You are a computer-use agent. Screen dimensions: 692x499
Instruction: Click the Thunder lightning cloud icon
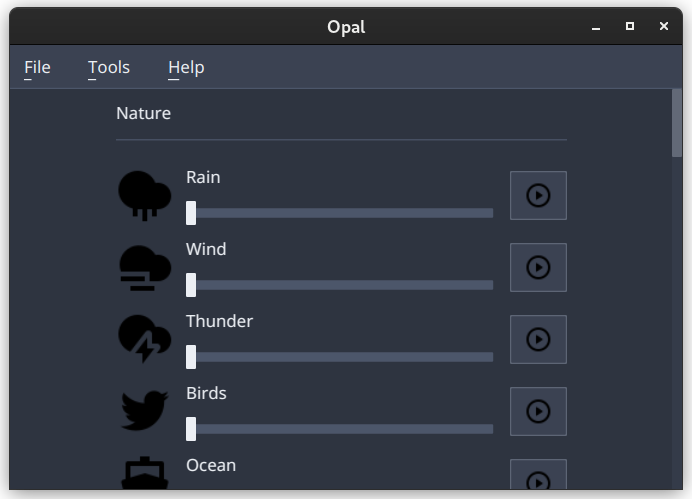coord(144,339)
